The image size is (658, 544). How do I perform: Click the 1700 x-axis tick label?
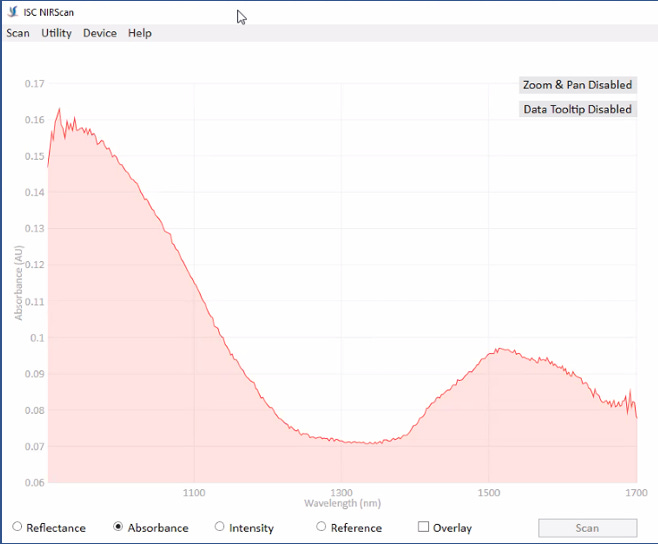[636, 492]
